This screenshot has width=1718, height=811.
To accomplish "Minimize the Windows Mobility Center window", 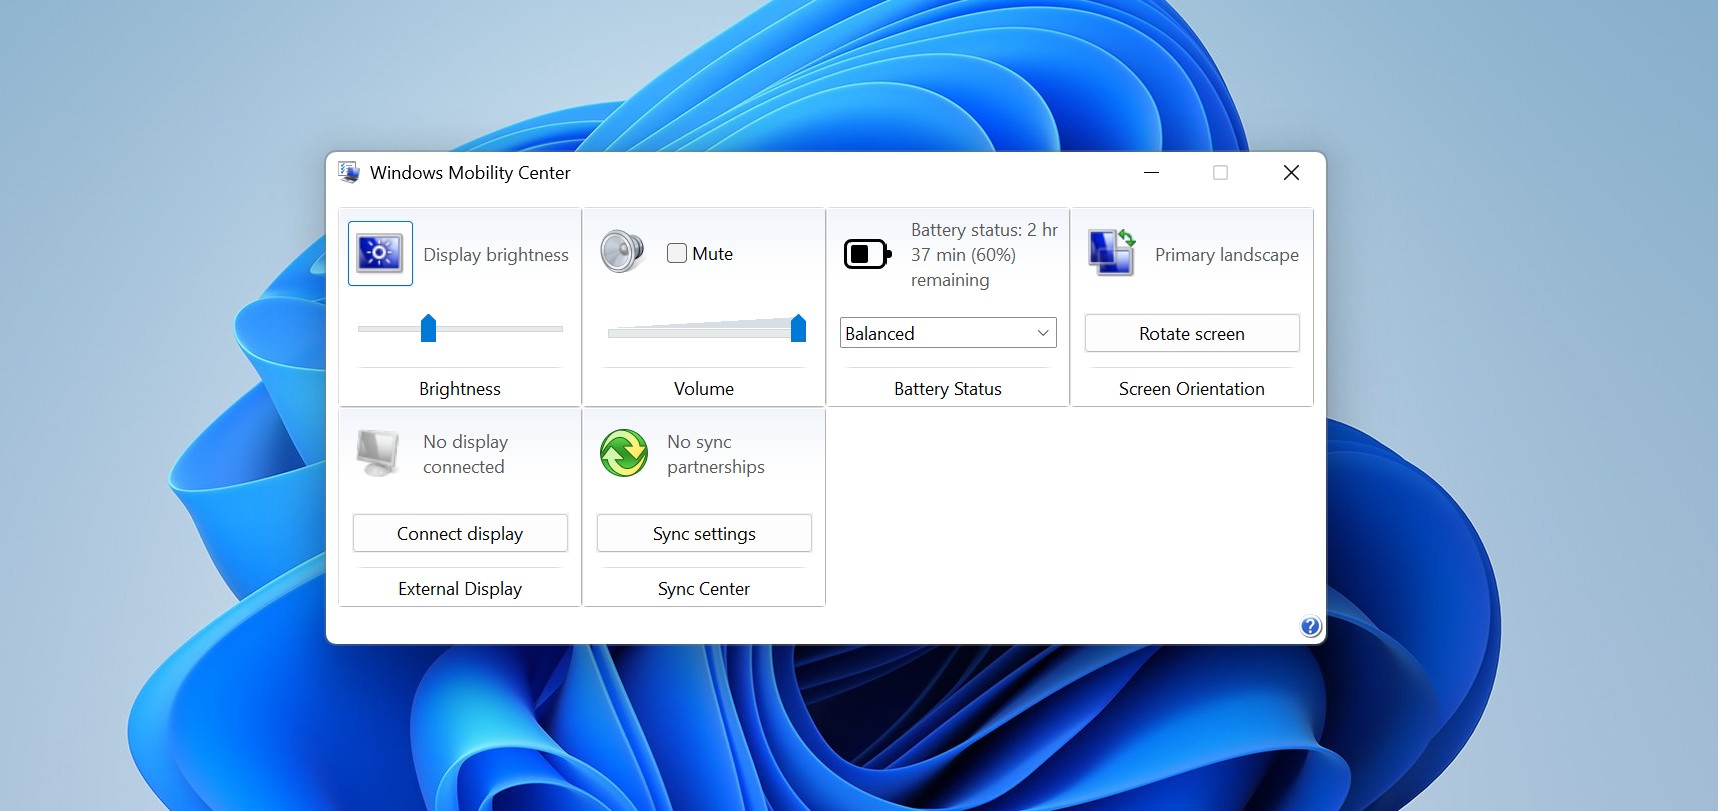I will pos(1152,172).
